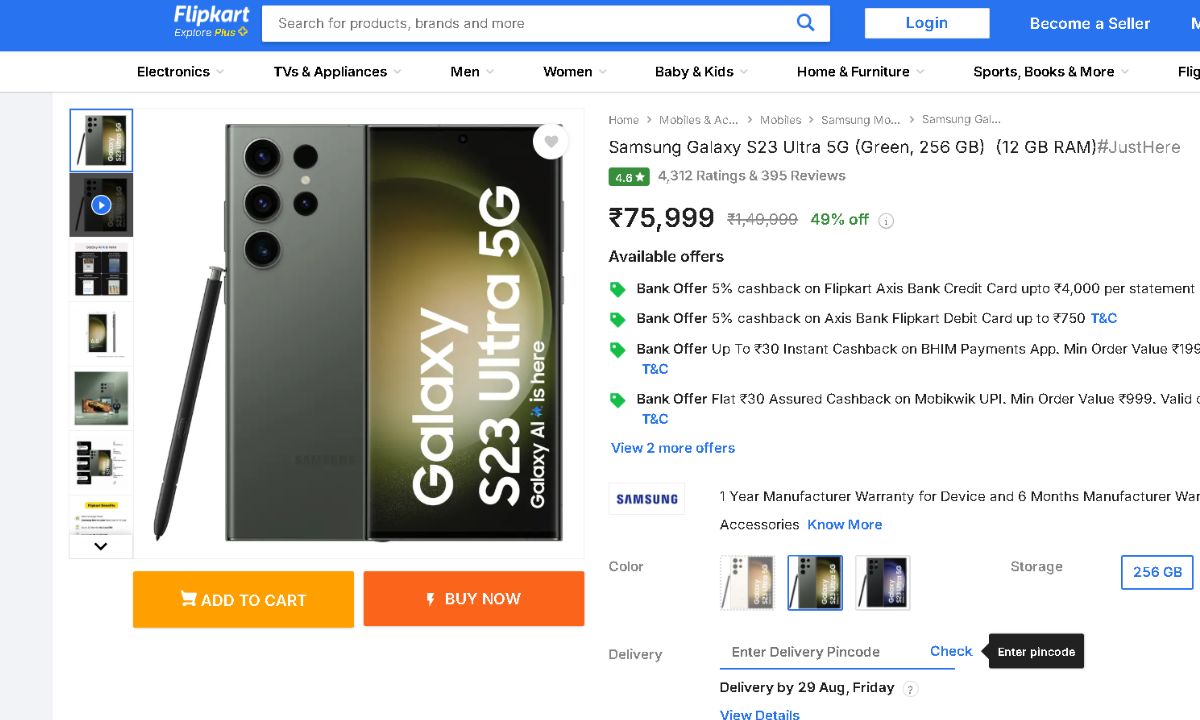Click the Samsung brand logo
The width and height of the screenshot is (1200, 720).
(x=647, y=499)
